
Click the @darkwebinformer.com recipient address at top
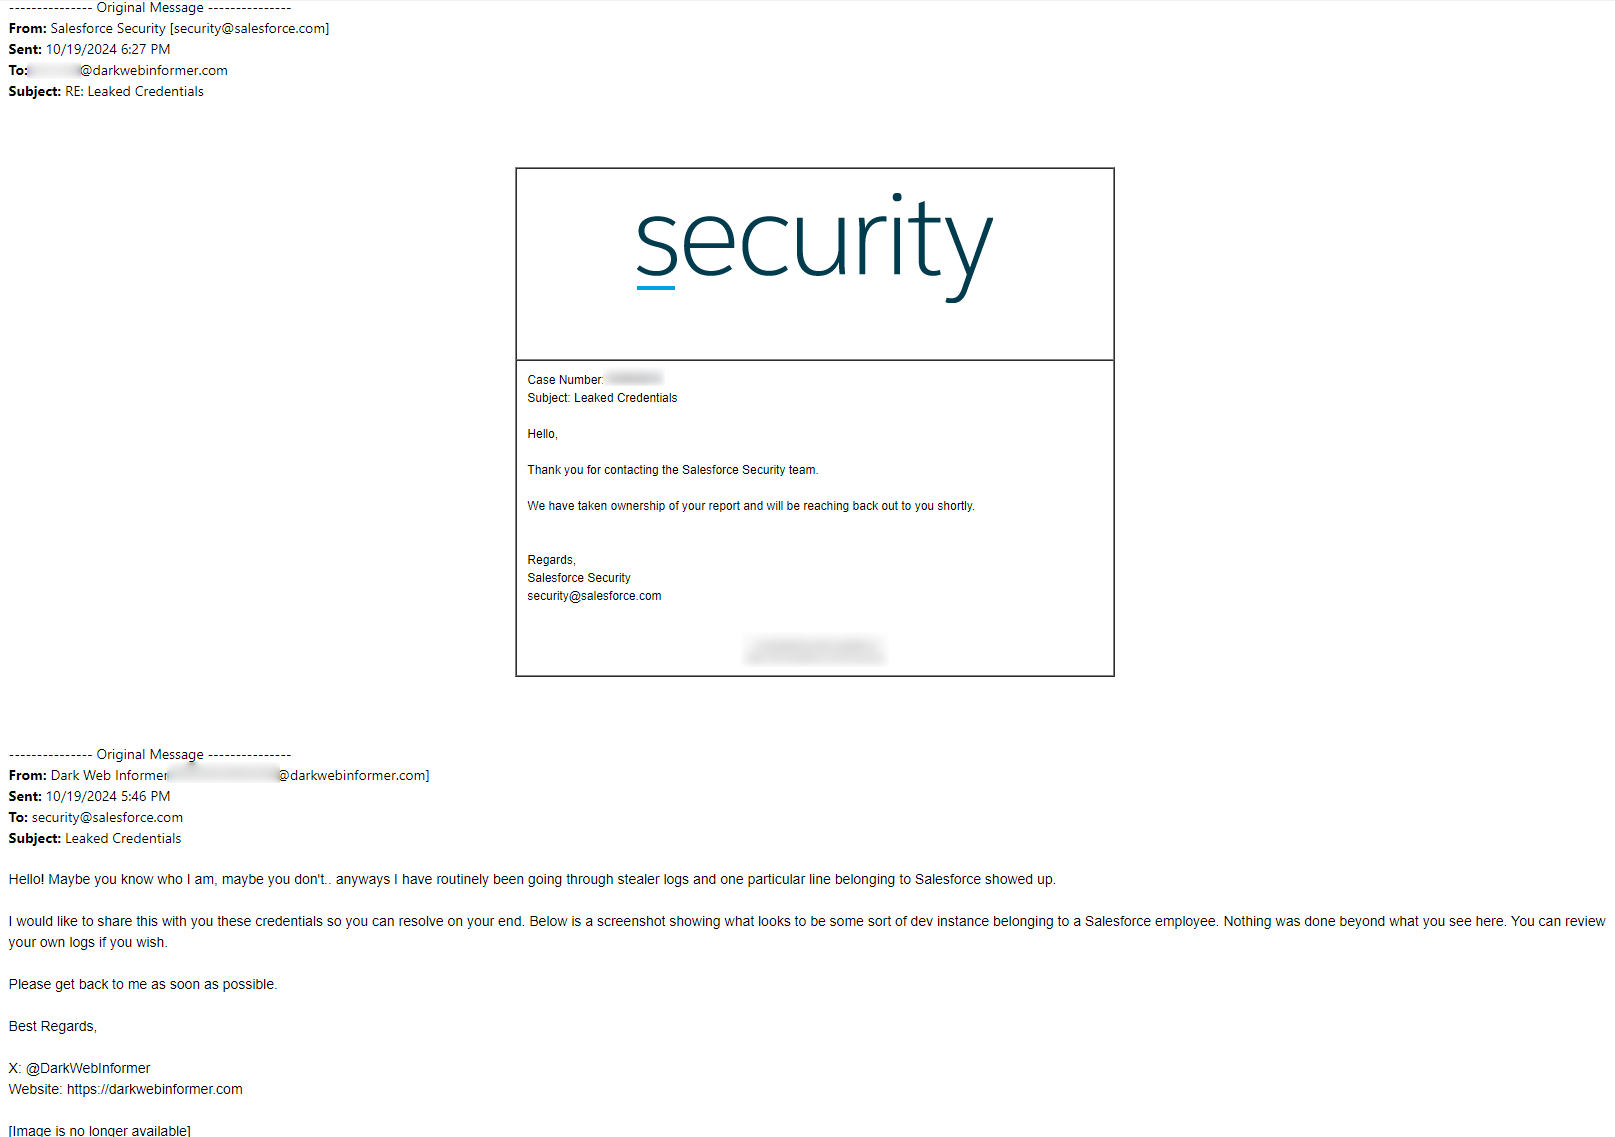154,71
